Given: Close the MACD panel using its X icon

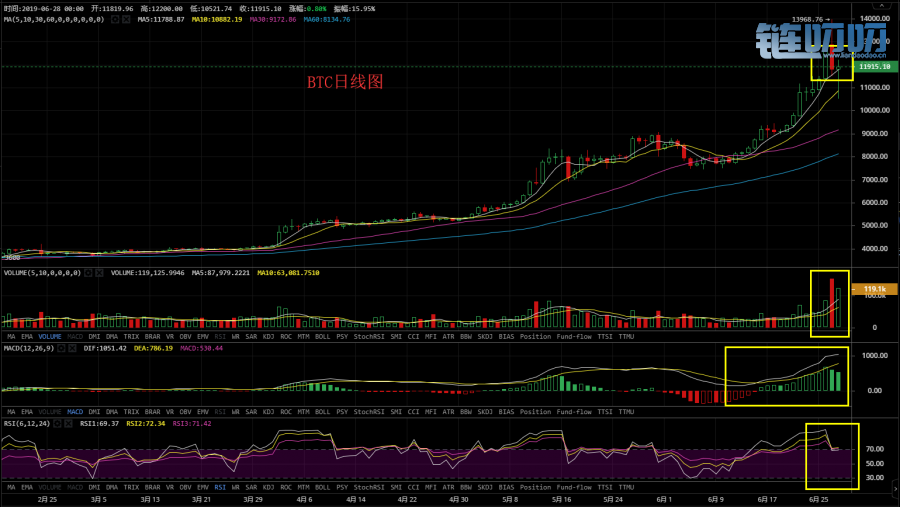Looking at the screenshot, I should pos(74,348).
